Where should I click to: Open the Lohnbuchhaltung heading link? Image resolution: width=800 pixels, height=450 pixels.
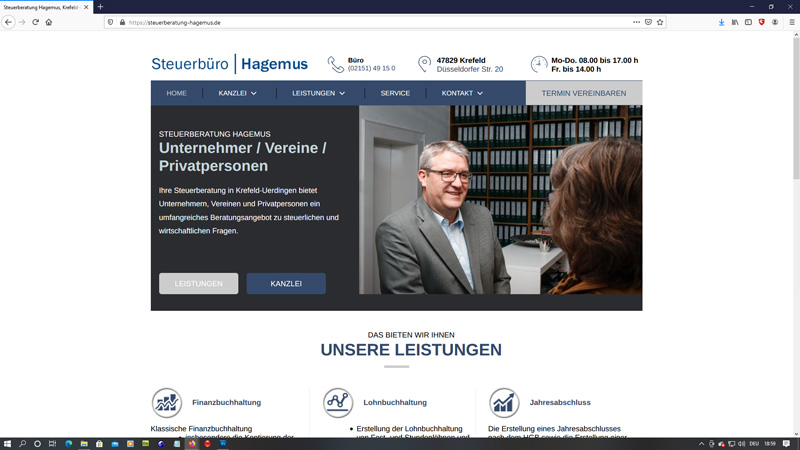[395, 403]
